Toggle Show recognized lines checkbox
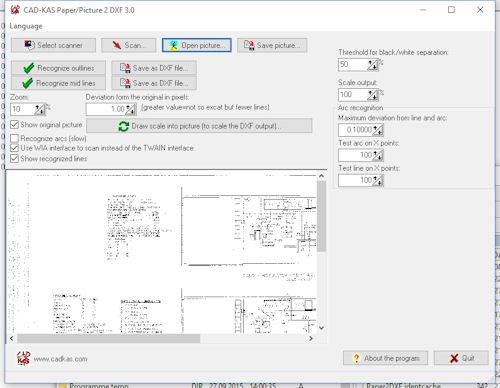Image resolution: width=500 pixels, height=388 pixels. [14, 159]
